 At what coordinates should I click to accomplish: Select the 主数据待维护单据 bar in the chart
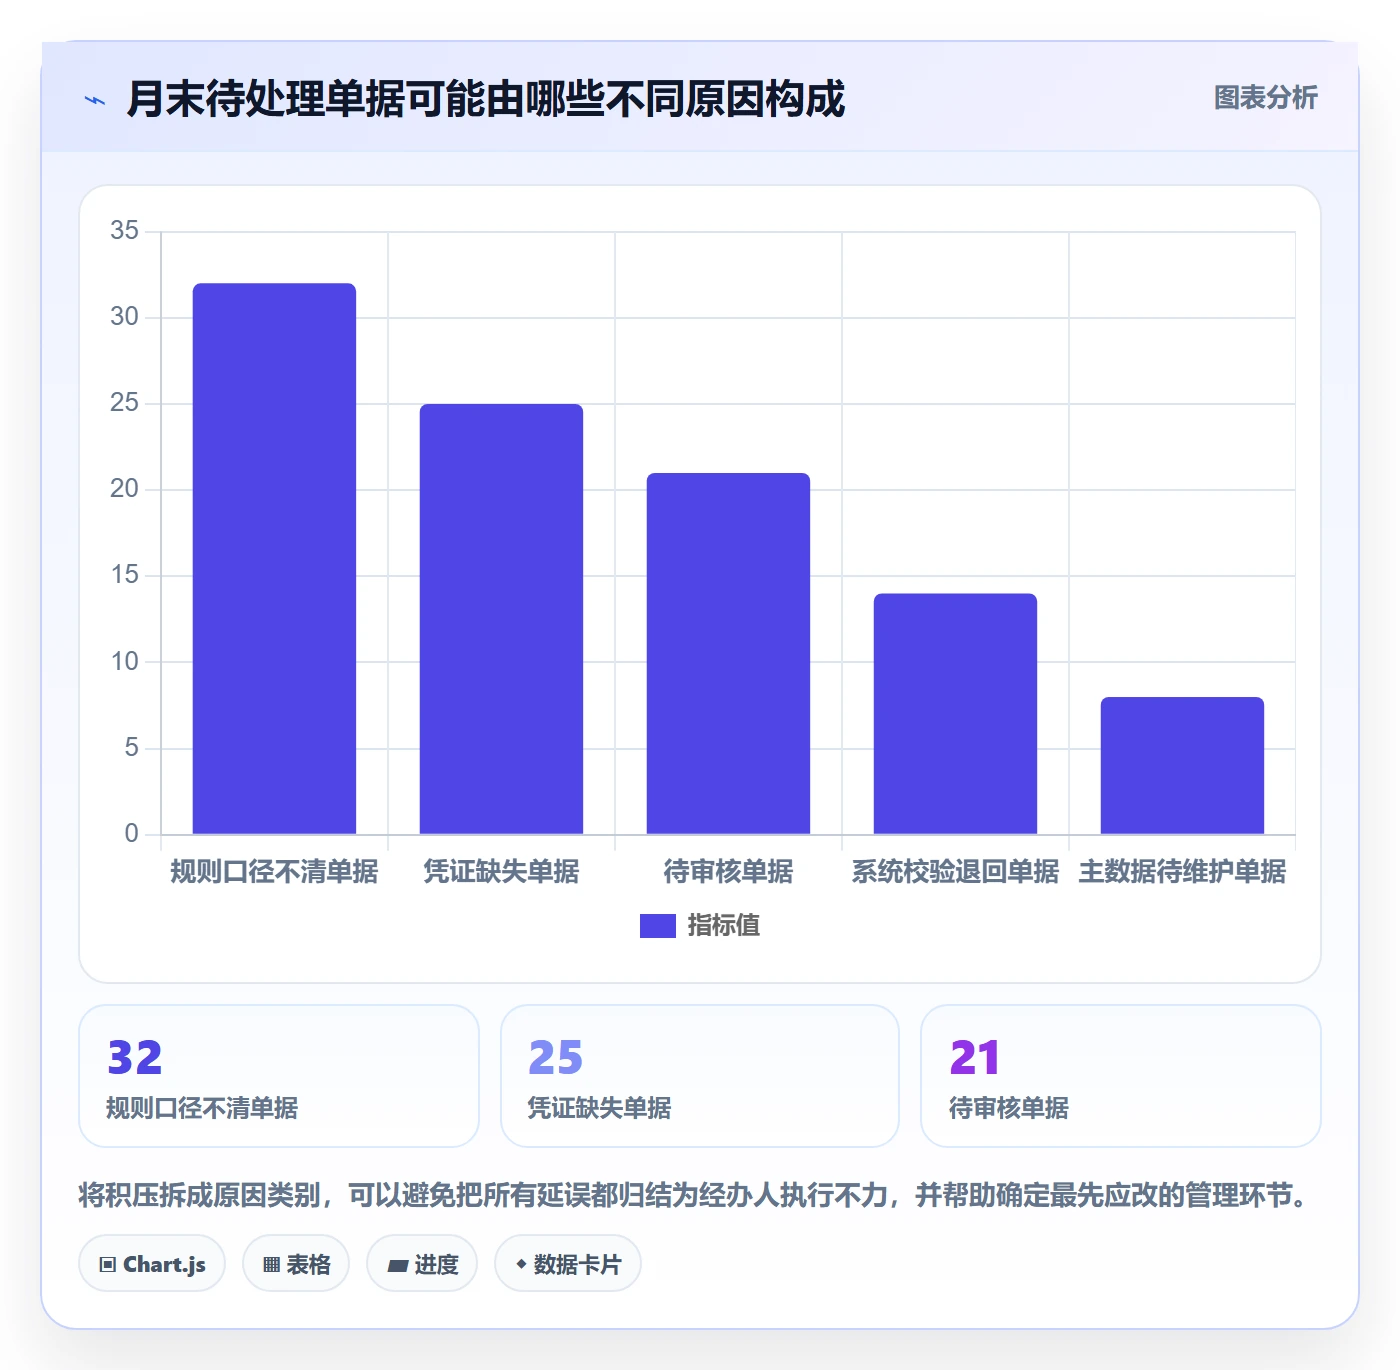(1182, 765)
